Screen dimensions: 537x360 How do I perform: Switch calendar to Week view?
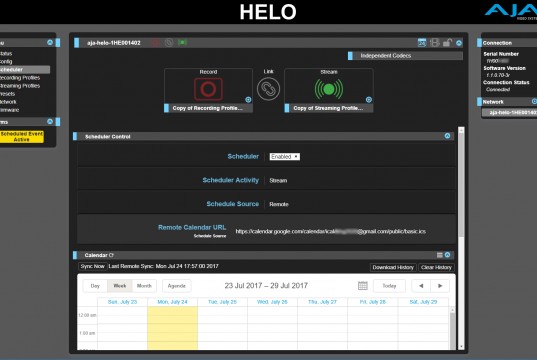tap(120, 286)
